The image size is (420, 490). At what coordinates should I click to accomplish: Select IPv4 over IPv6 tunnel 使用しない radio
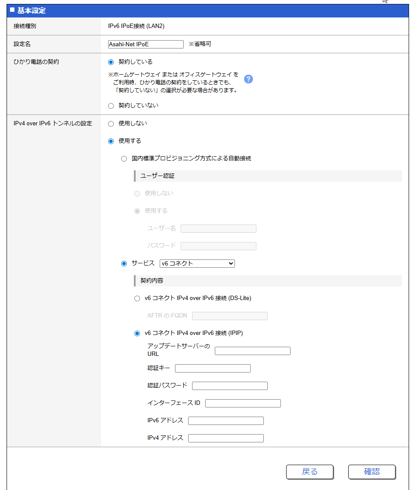point(111,124)
